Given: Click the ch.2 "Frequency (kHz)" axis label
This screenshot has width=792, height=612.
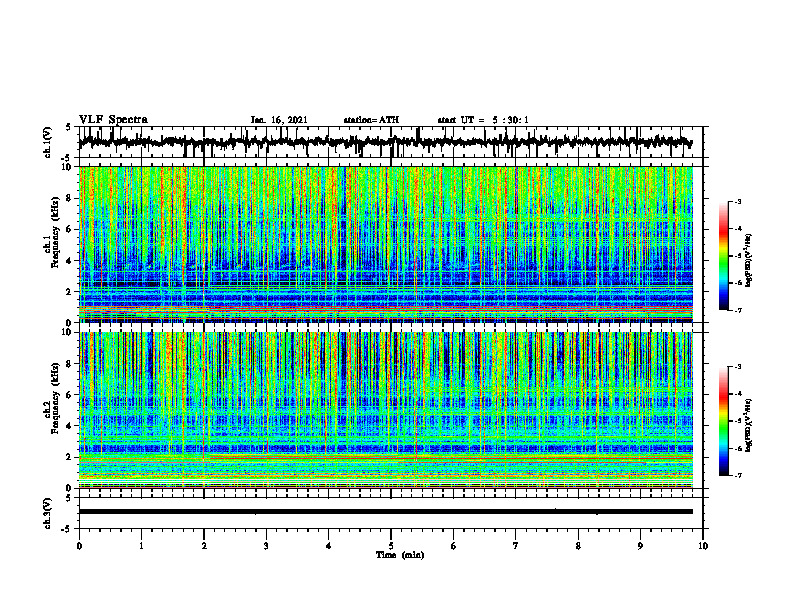Looking at the screenshot, I should pyautogui.click(x=56, y=398).
